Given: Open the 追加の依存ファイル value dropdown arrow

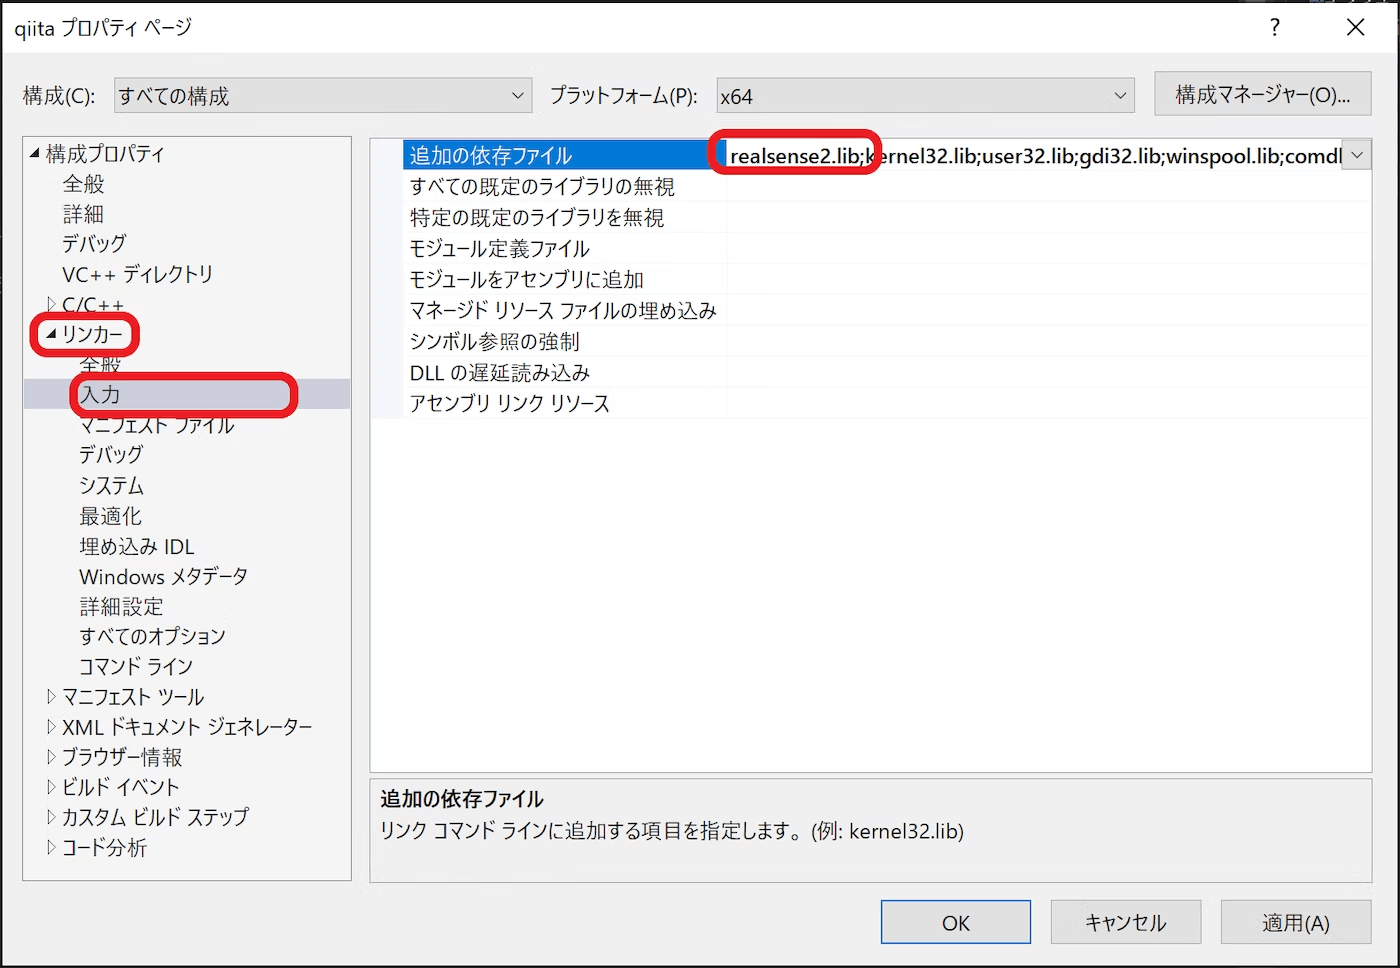Looking at the screenshot, I should [x=1358, y=154].
